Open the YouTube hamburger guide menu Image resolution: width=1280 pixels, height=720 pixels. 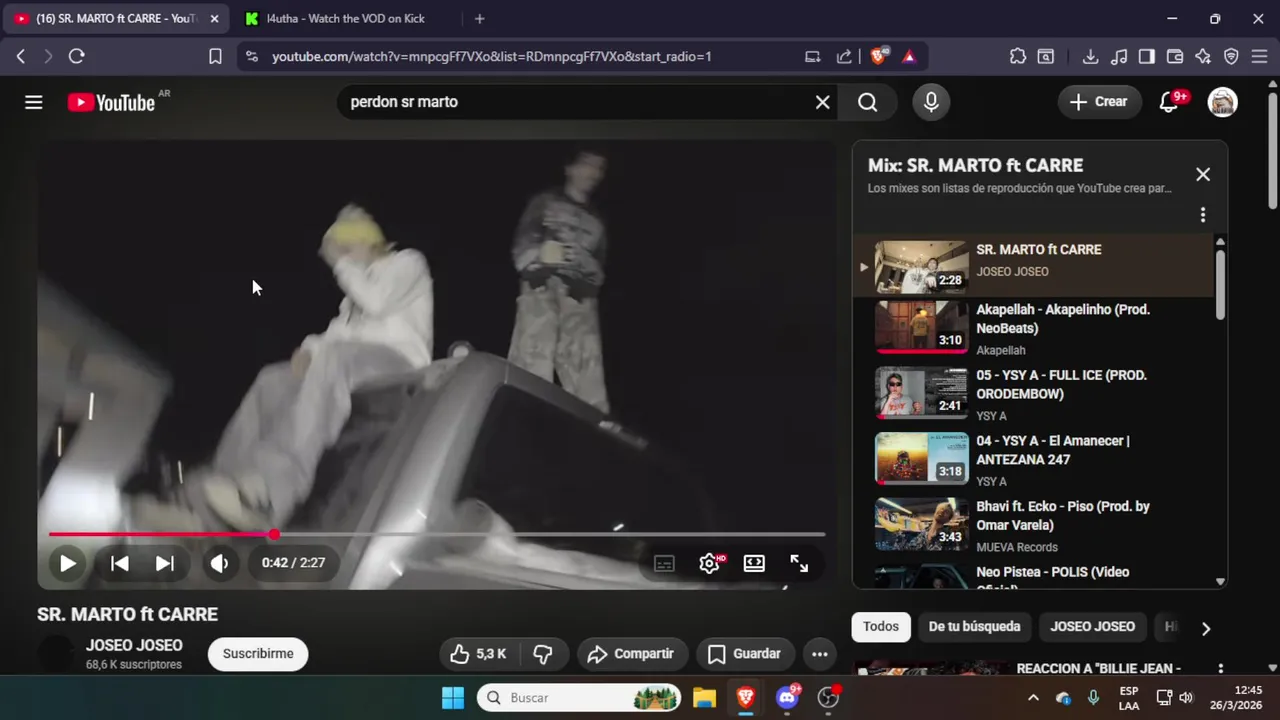(x=34, y=102)
